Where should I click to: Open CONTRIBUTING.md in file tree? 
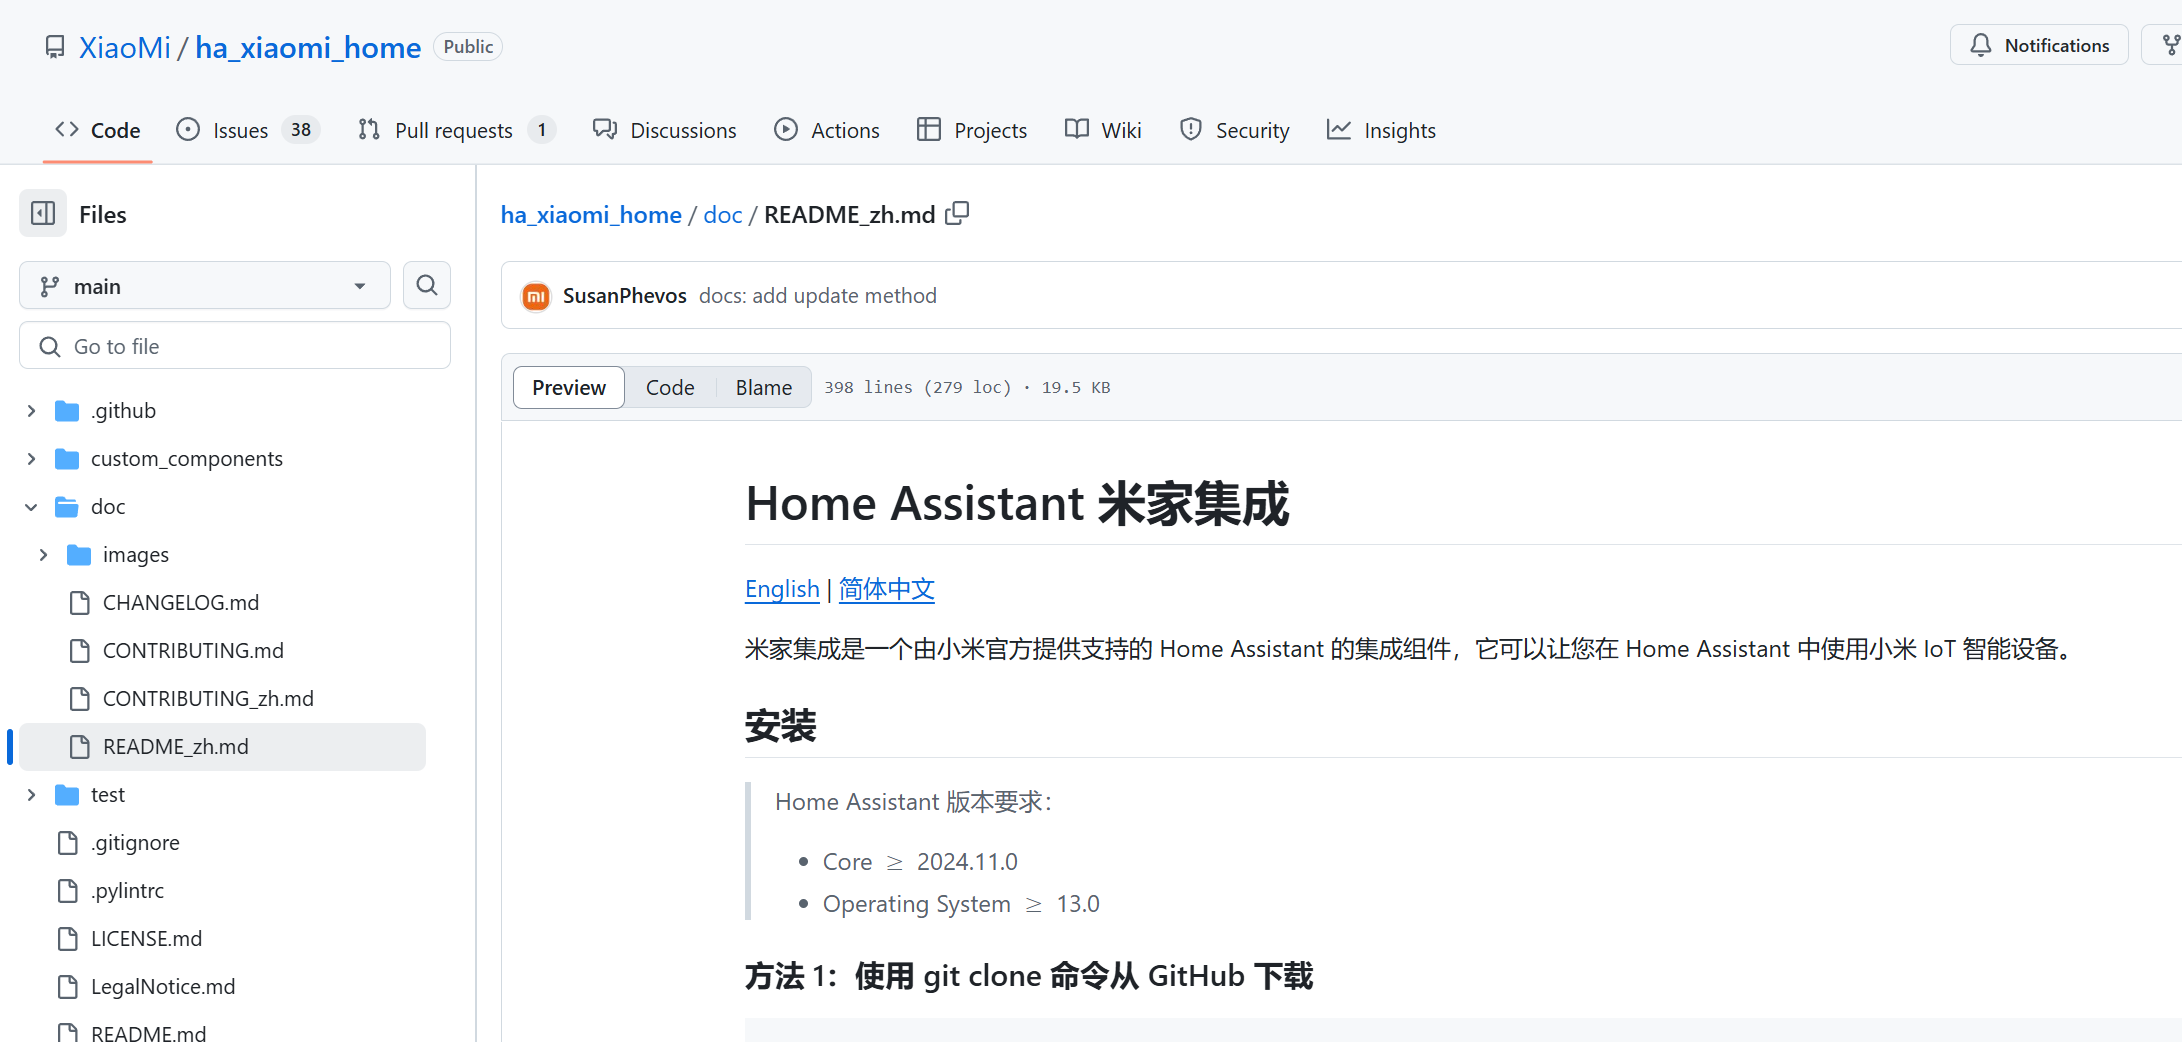[x=193, y=651]
